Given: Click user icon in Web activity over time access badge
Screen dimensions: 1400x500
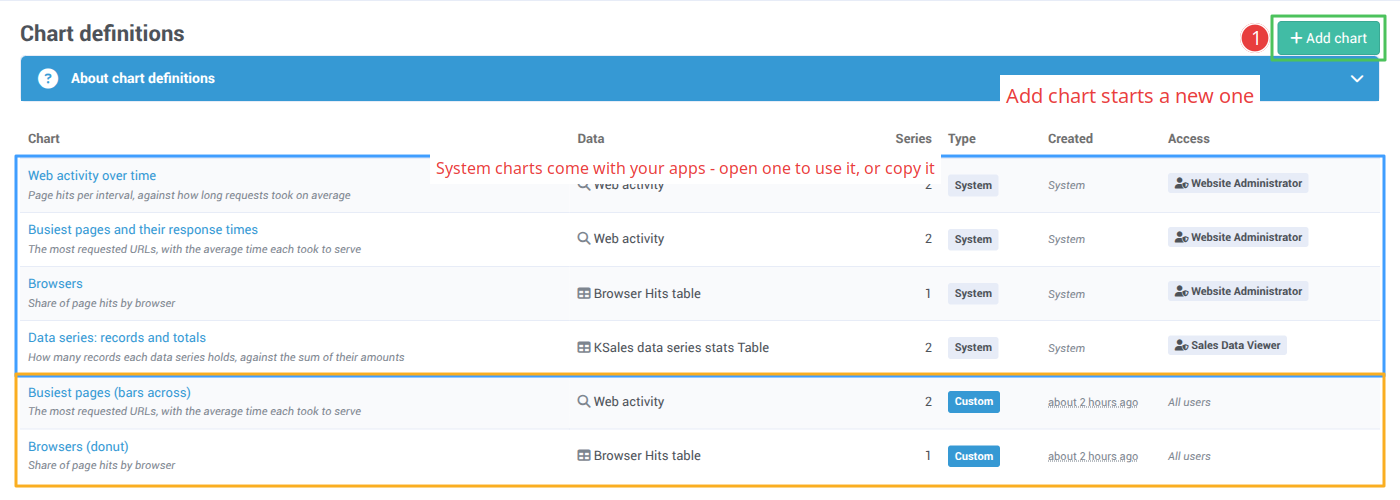Looking at the screenshot, I should 1182,184.
